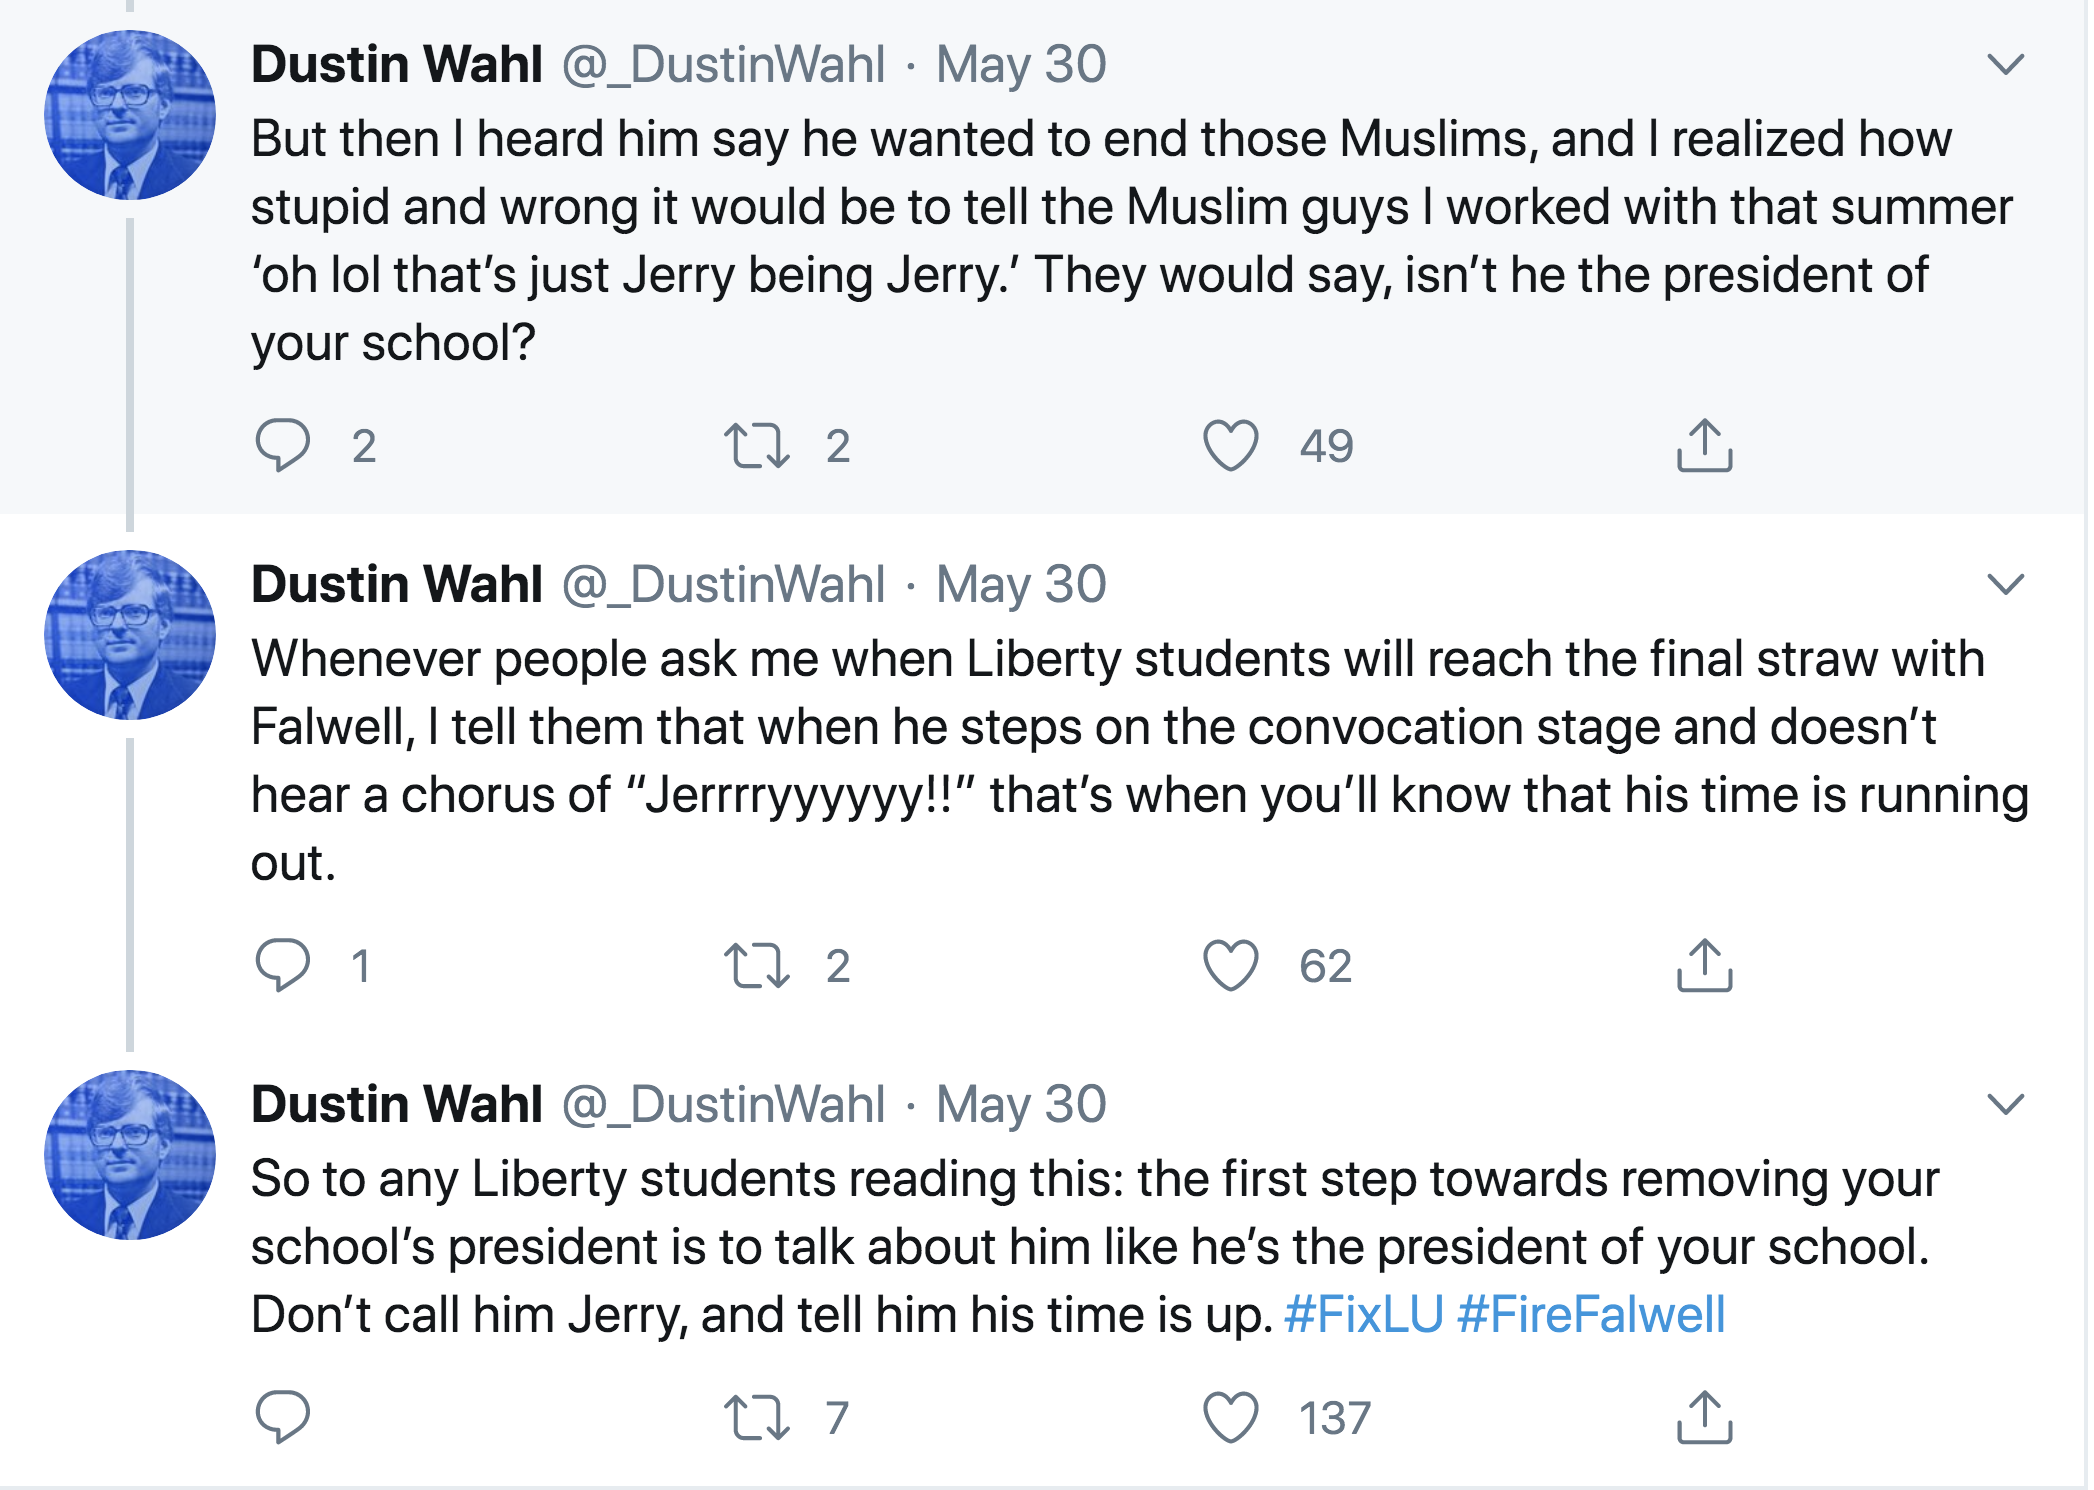Open more options chevron on last tweet
Viewport: 2094px width, 1490px height.
(2005, 1104)
